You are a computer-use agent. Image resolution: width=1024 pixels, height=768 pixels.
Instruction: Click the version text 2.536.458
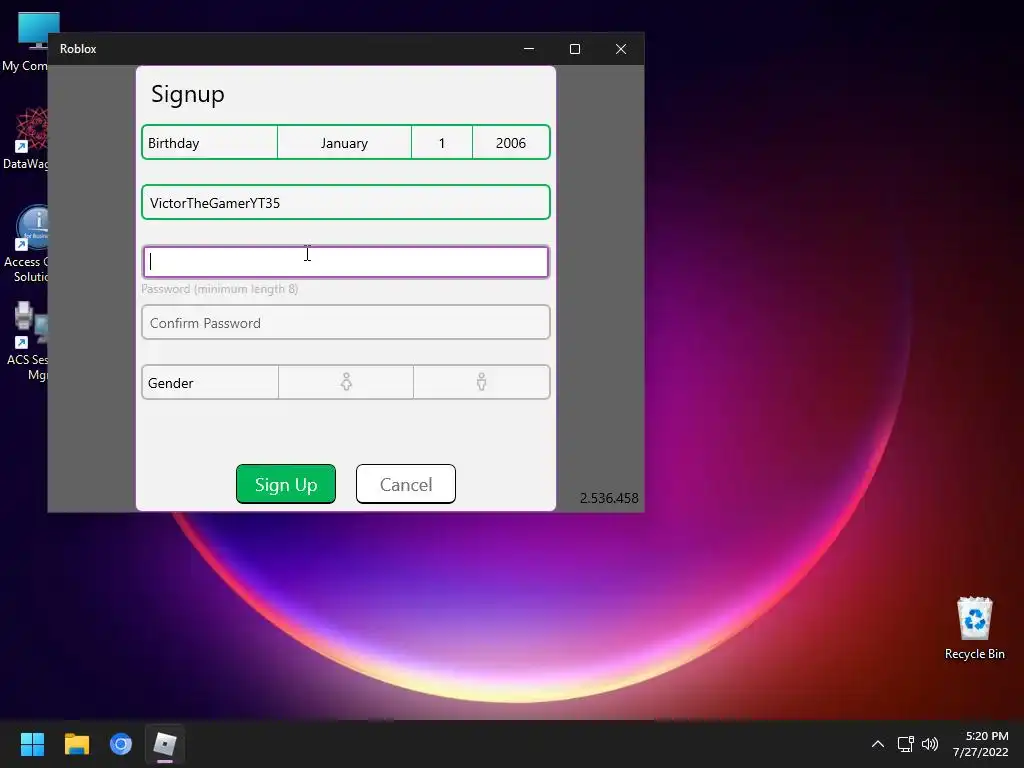(609, 498)
